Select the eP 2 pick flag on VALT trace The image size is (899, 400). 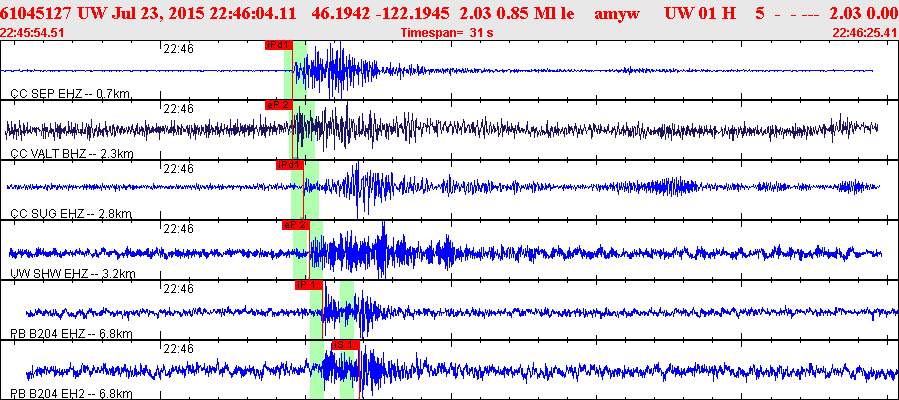(279, 105)
